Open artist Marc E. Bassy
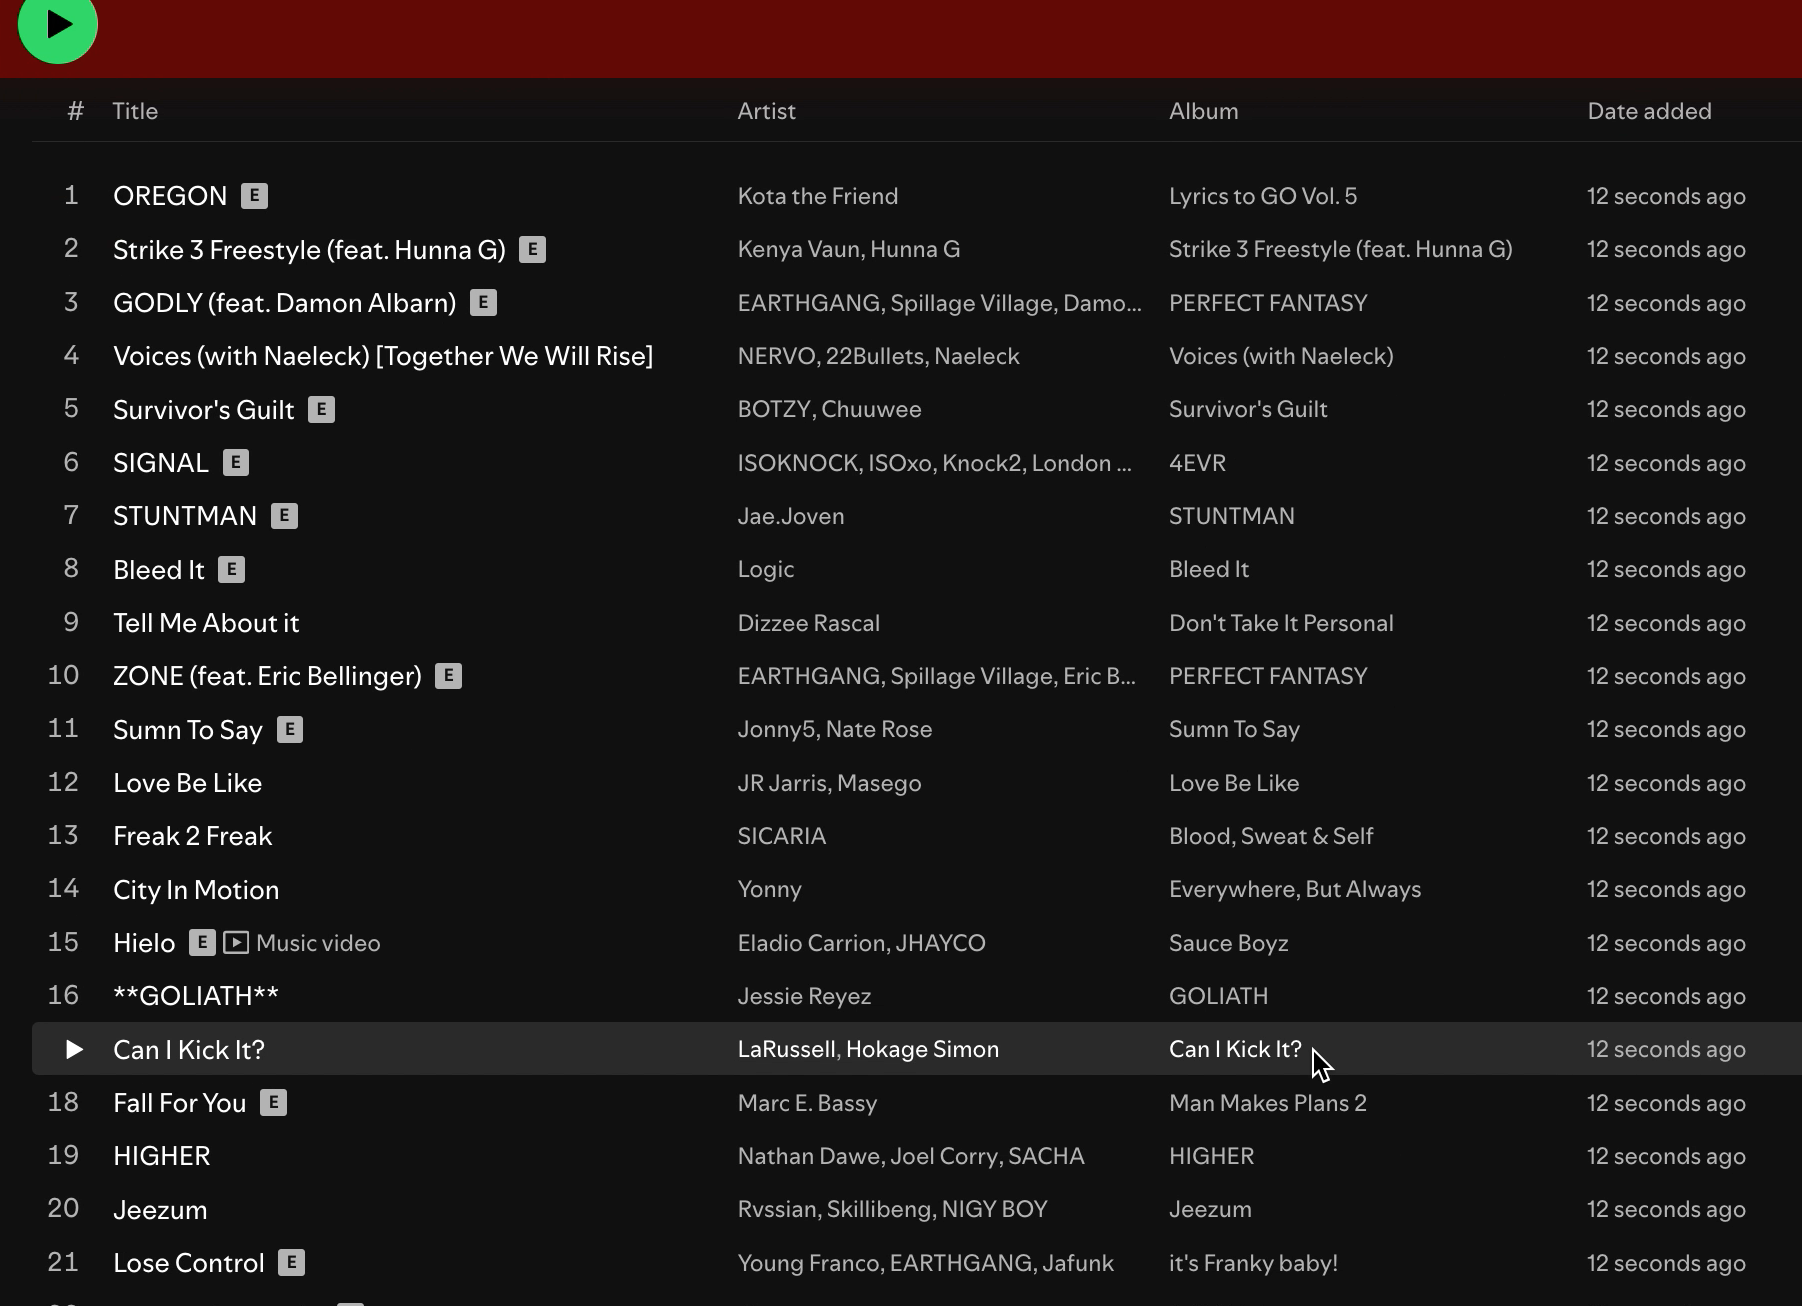Screen dimensions: 1802x1306 point(807,1103)
